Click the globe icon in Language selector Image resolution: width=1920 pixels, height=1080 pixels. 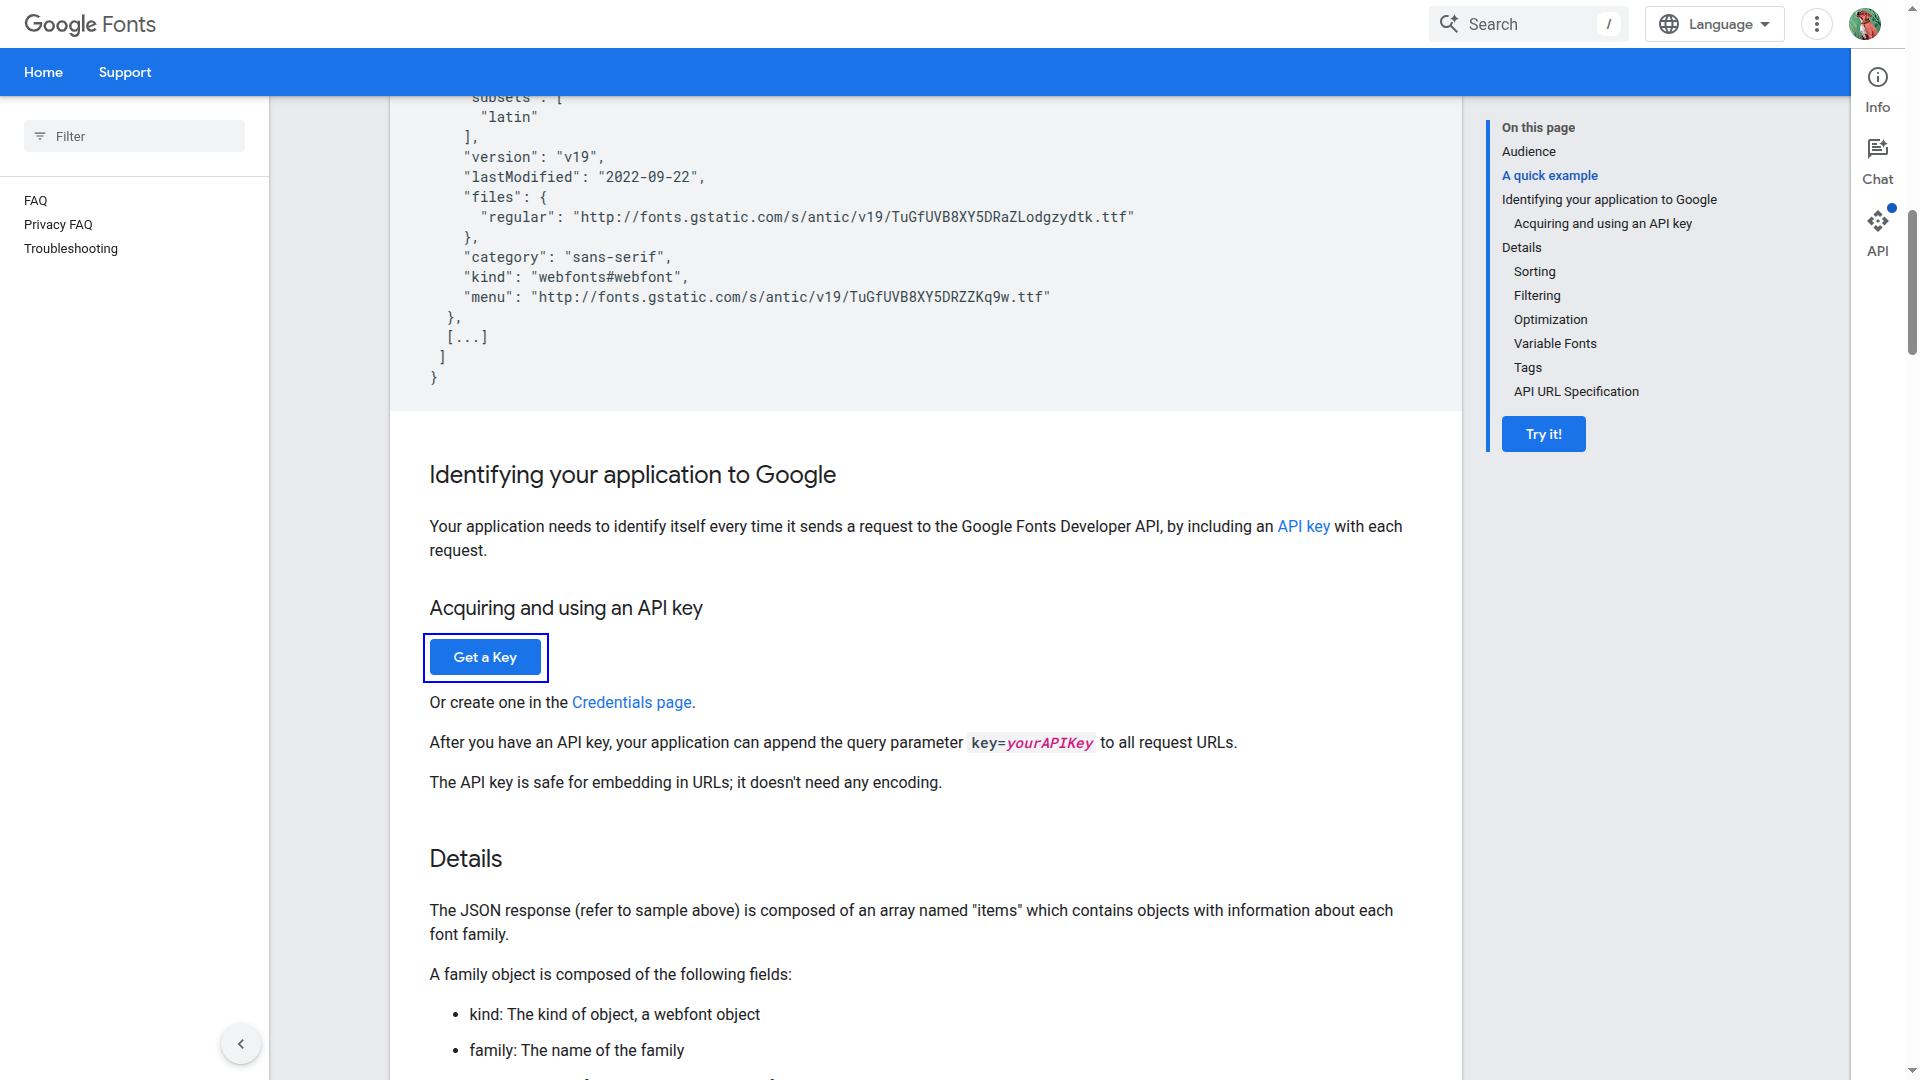pos(1668,24)
